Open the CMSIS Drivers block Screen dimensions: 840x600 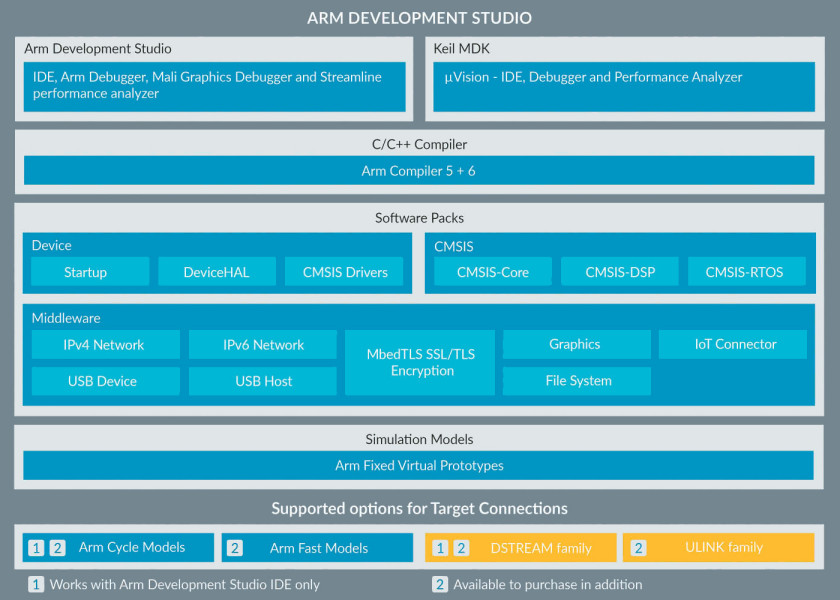pyautogui.click(x=344, y=272)
